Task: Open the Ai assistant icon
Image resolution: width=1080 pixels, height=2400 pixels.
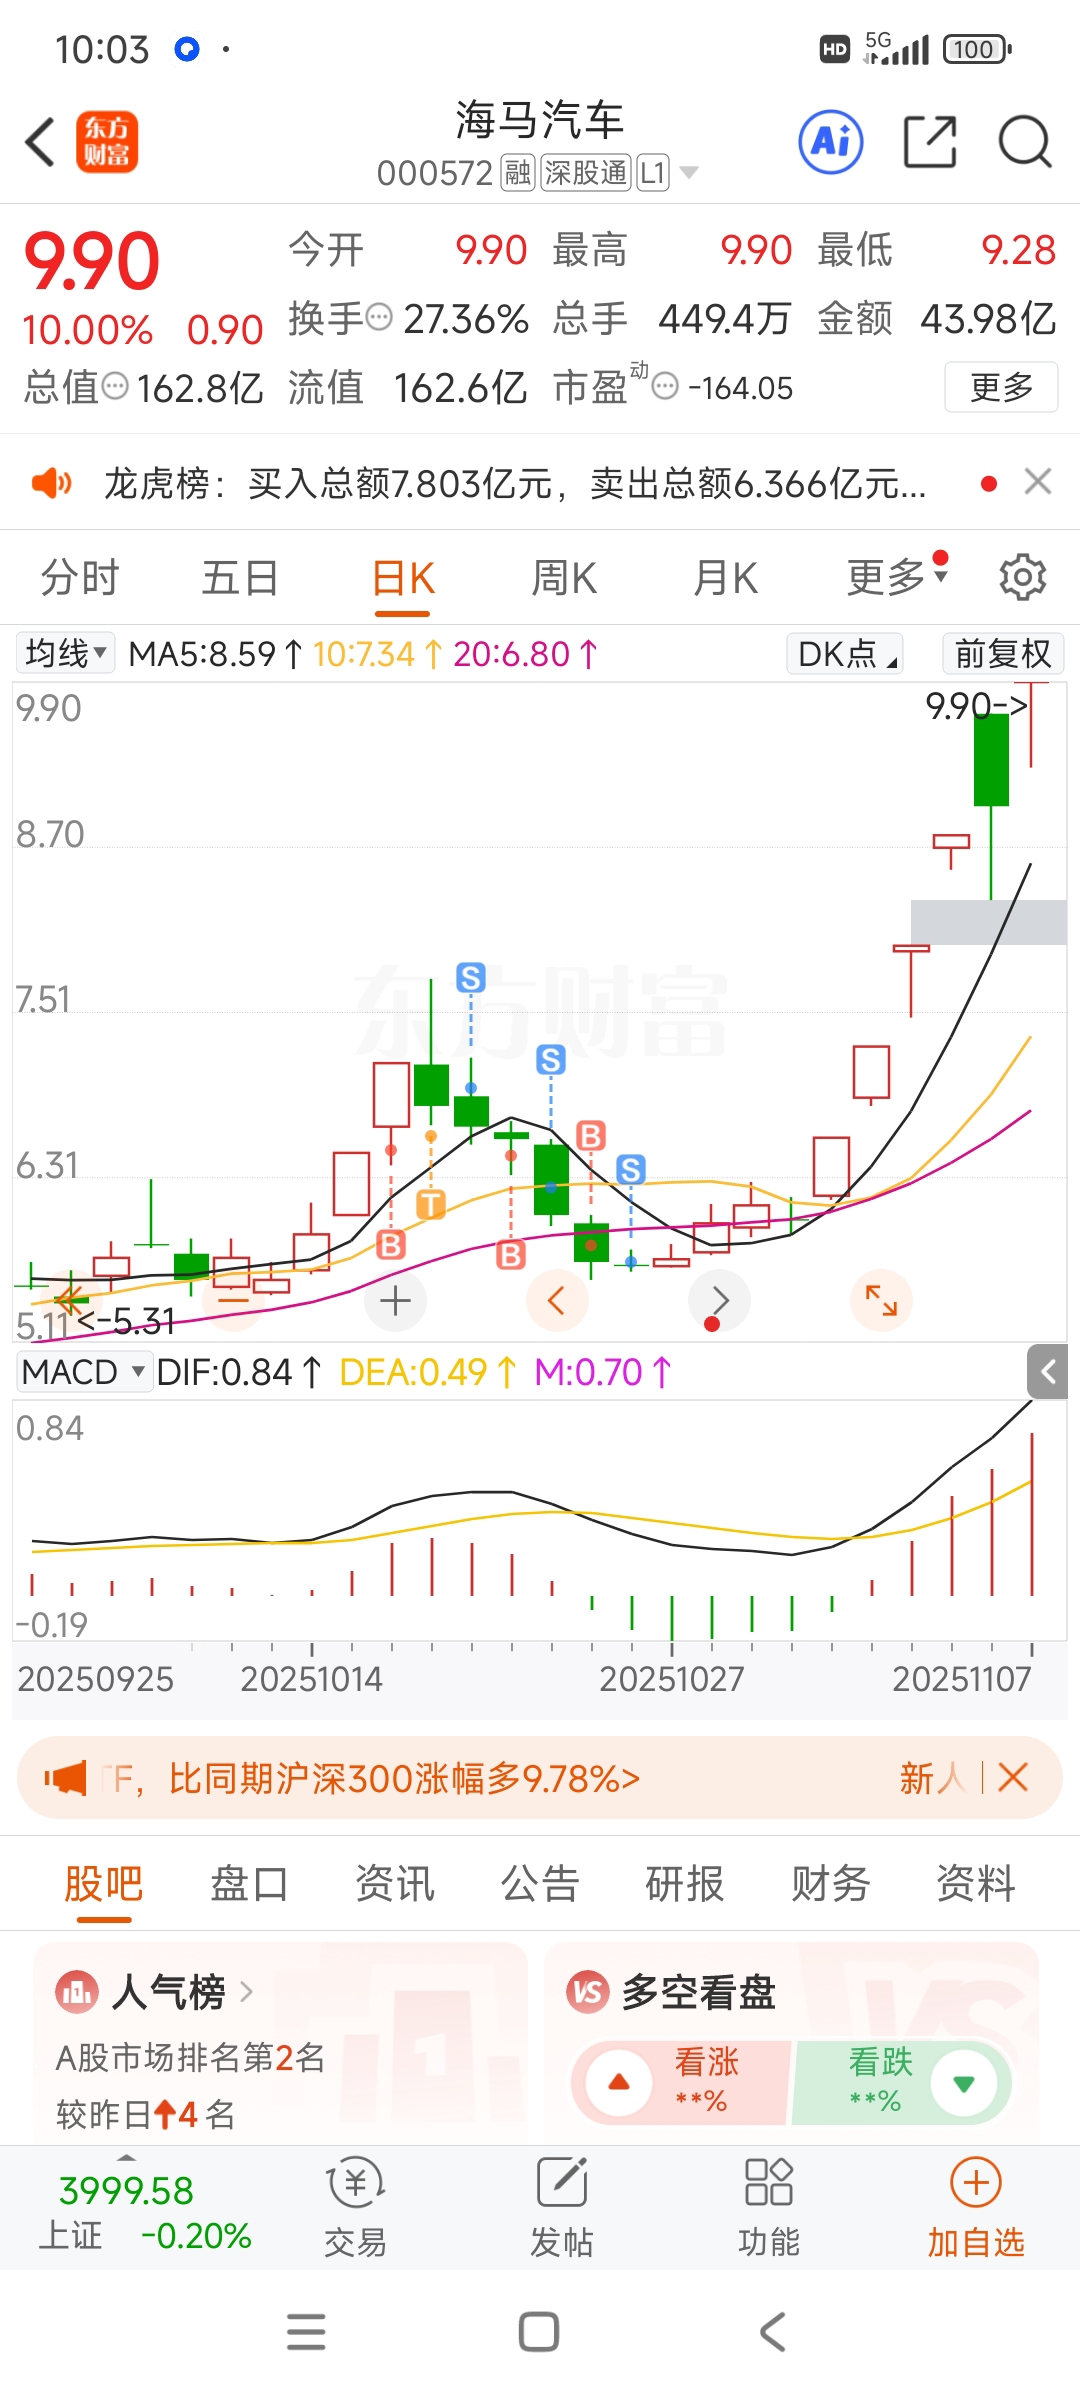Action: [x=831, y=141]
